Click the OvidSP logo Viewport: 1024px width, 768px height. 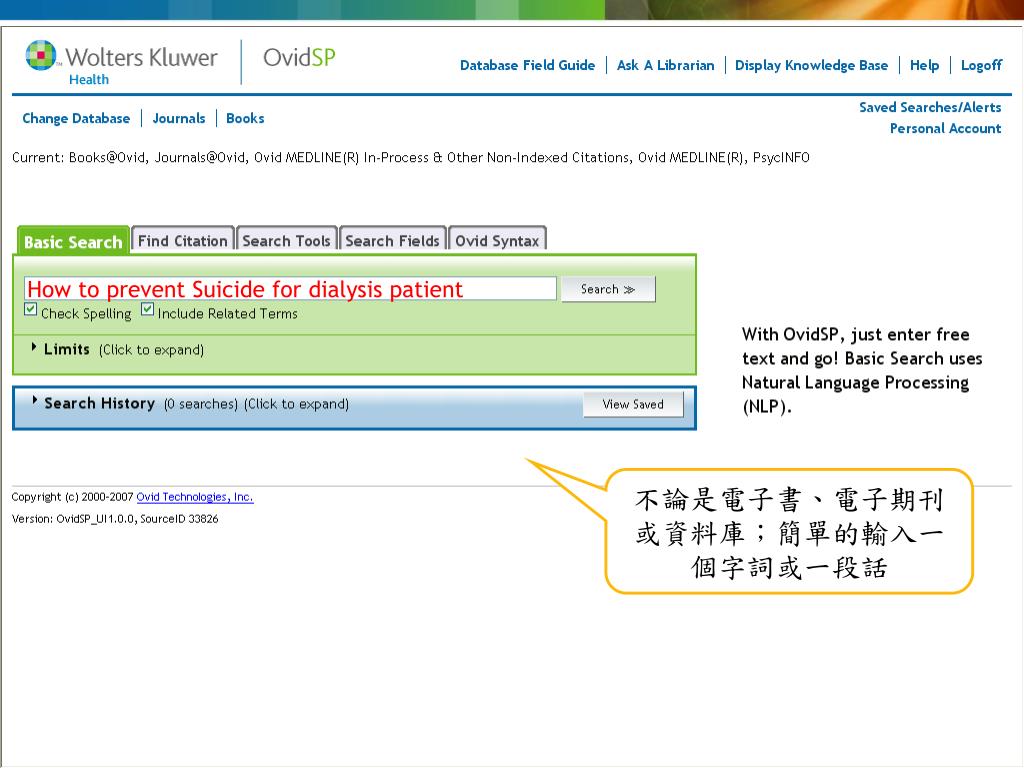coord(299,57)
